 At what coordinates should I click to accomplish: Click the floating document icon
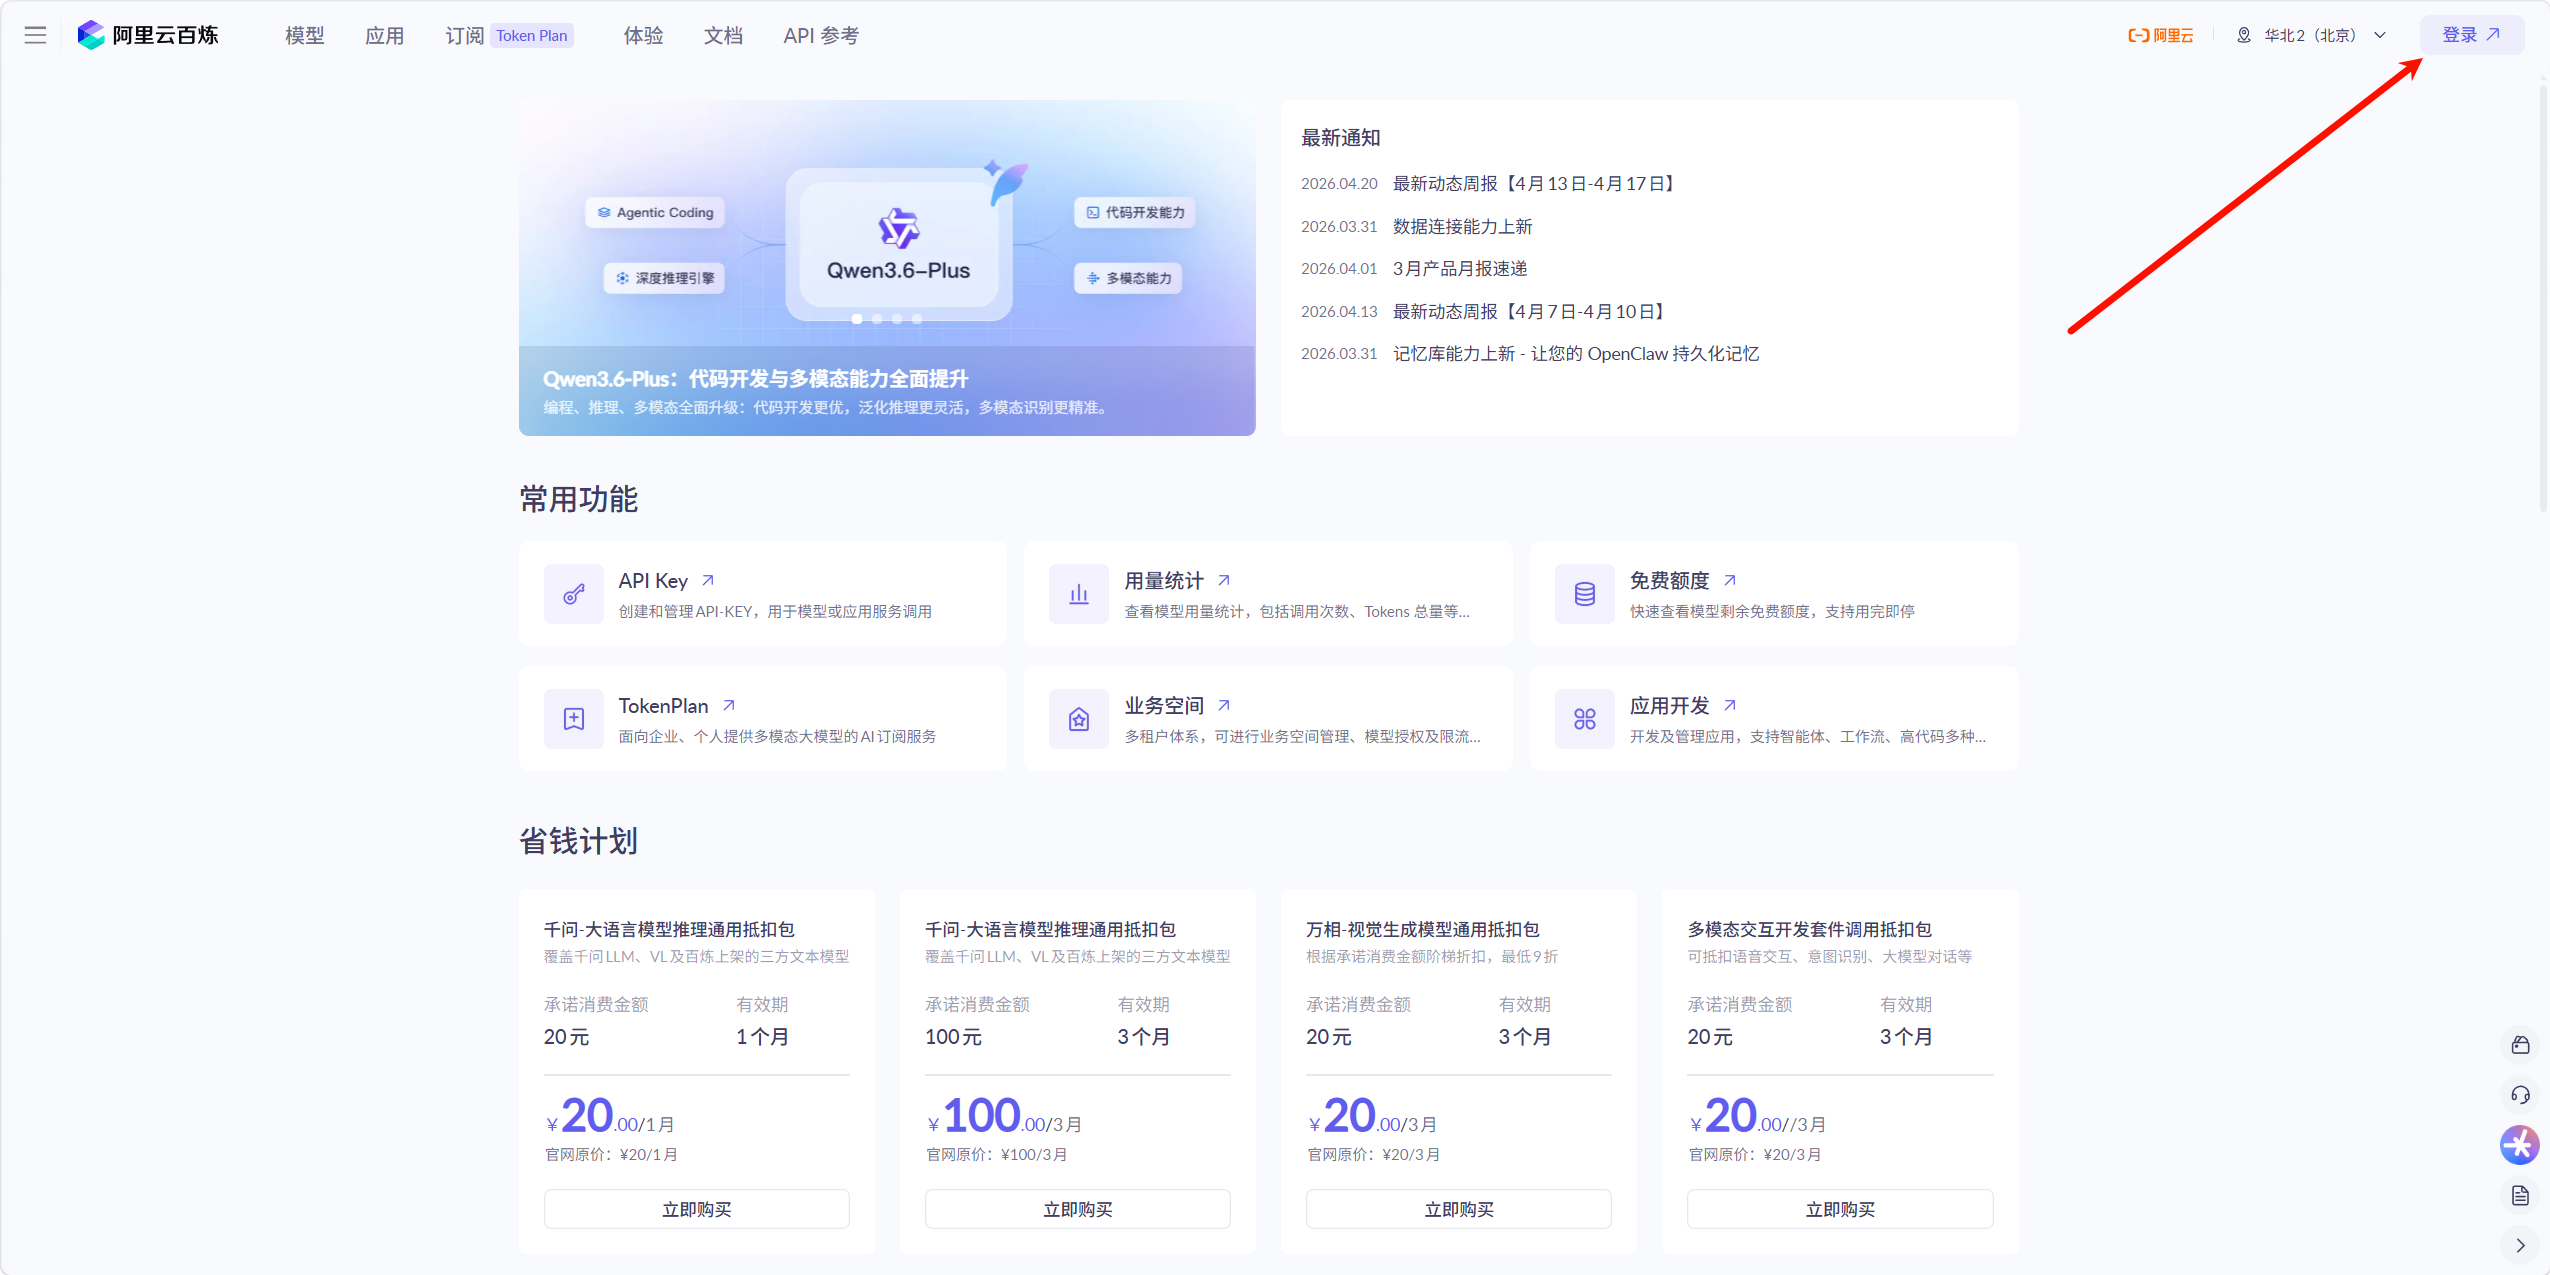[x=2520, y=1195]
